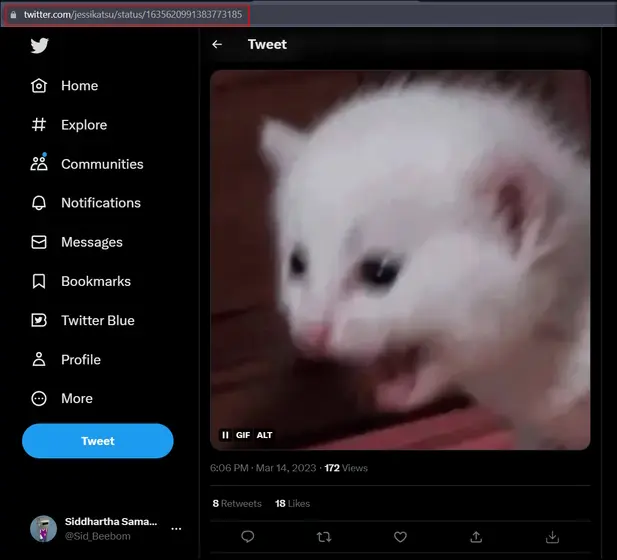
Task: Go to Communities in the sidebar
Action: tap(101, 164)
